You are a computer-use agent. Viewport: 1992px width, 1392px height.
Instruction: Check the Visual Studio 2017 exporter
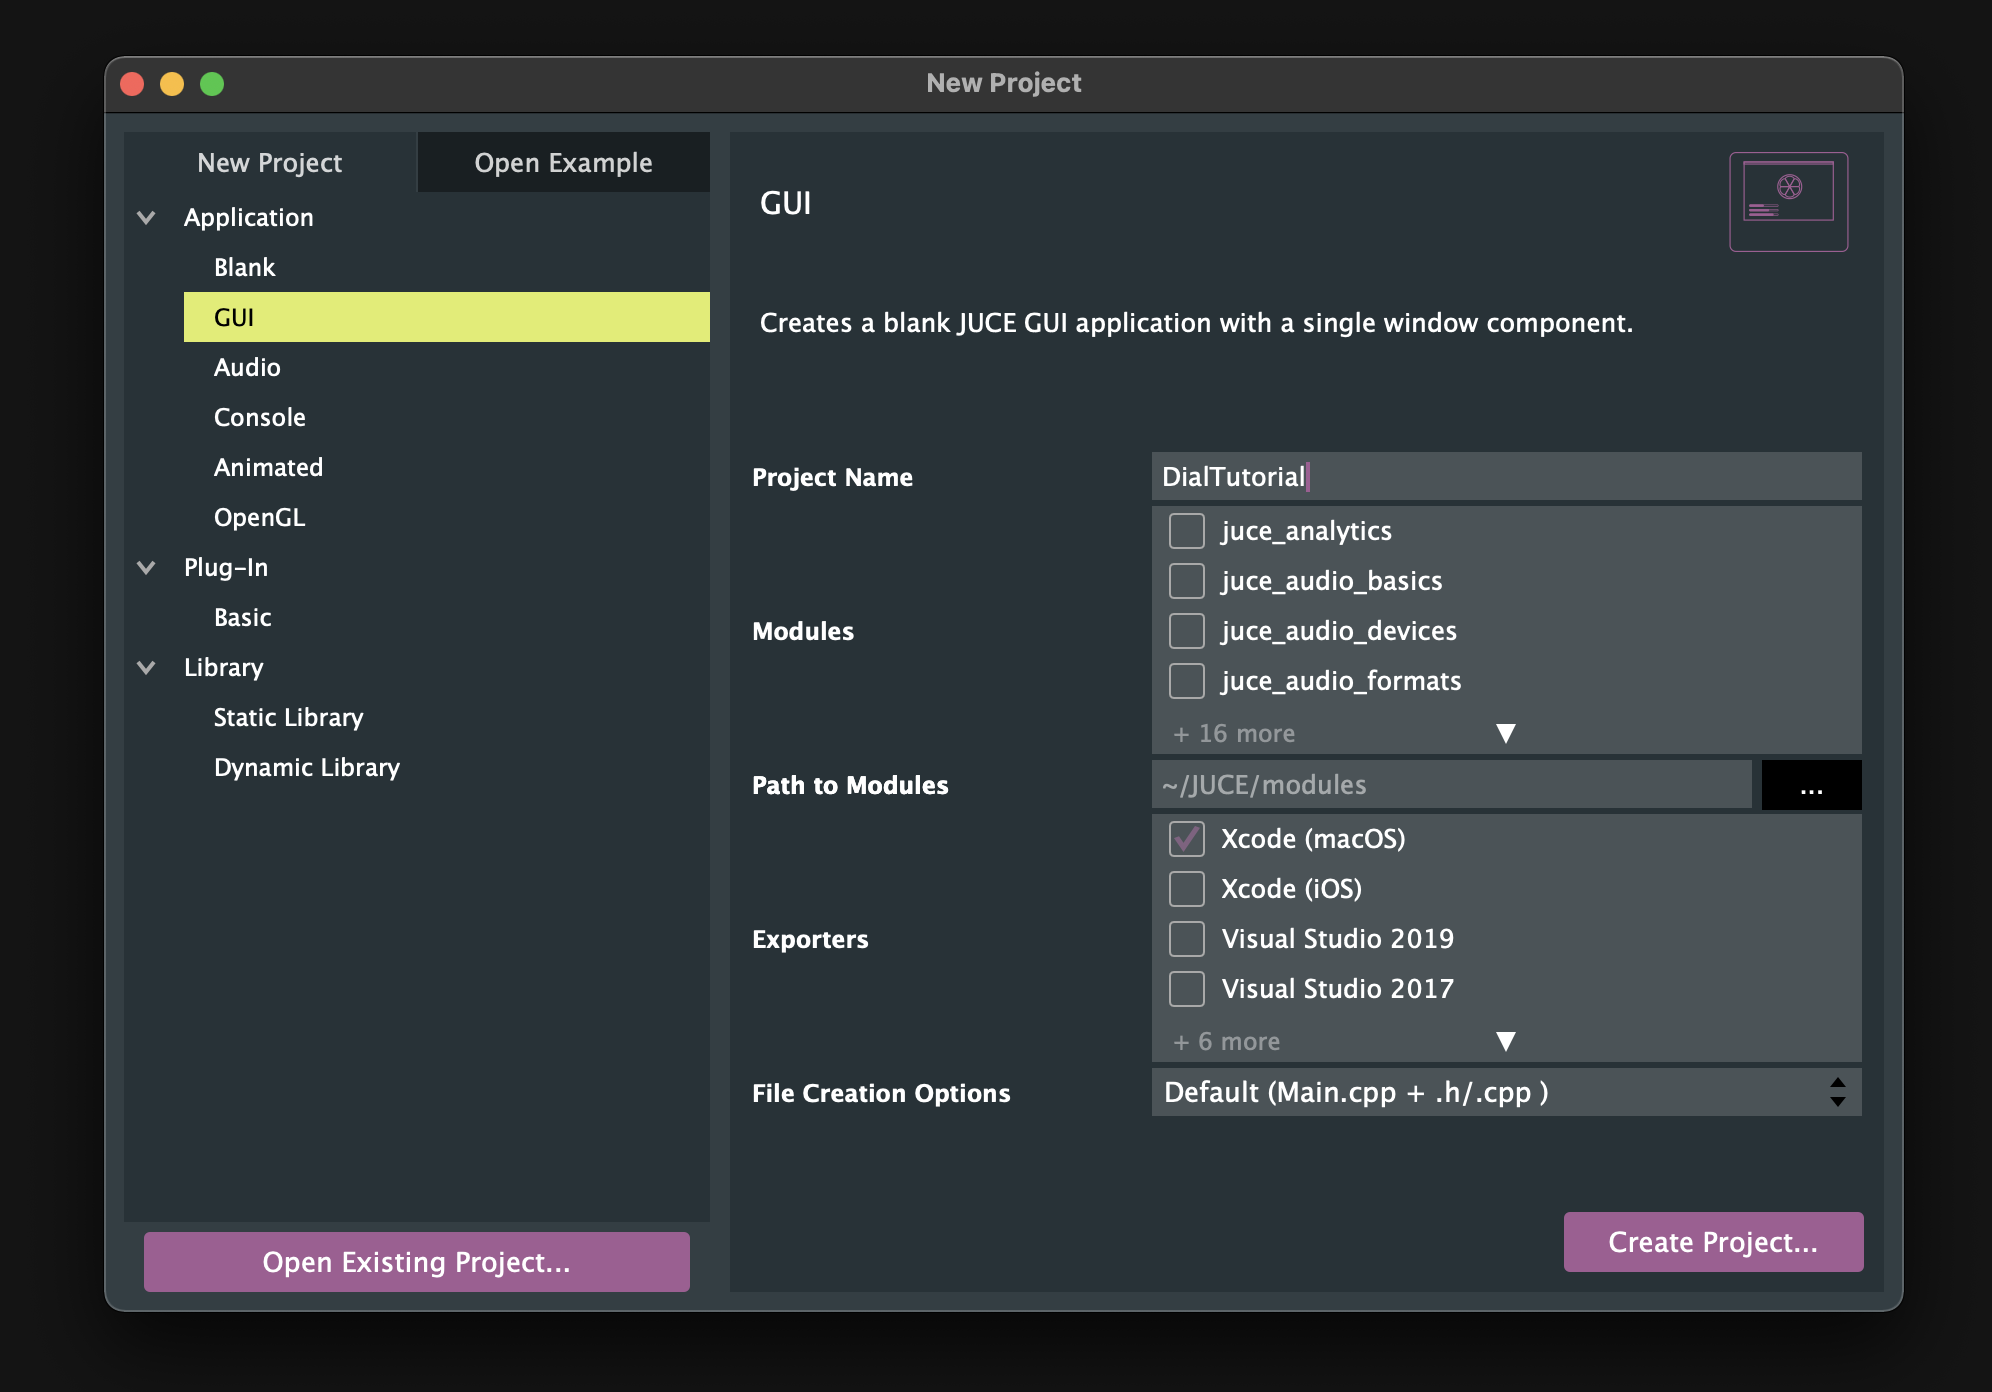click(1187, 989)
